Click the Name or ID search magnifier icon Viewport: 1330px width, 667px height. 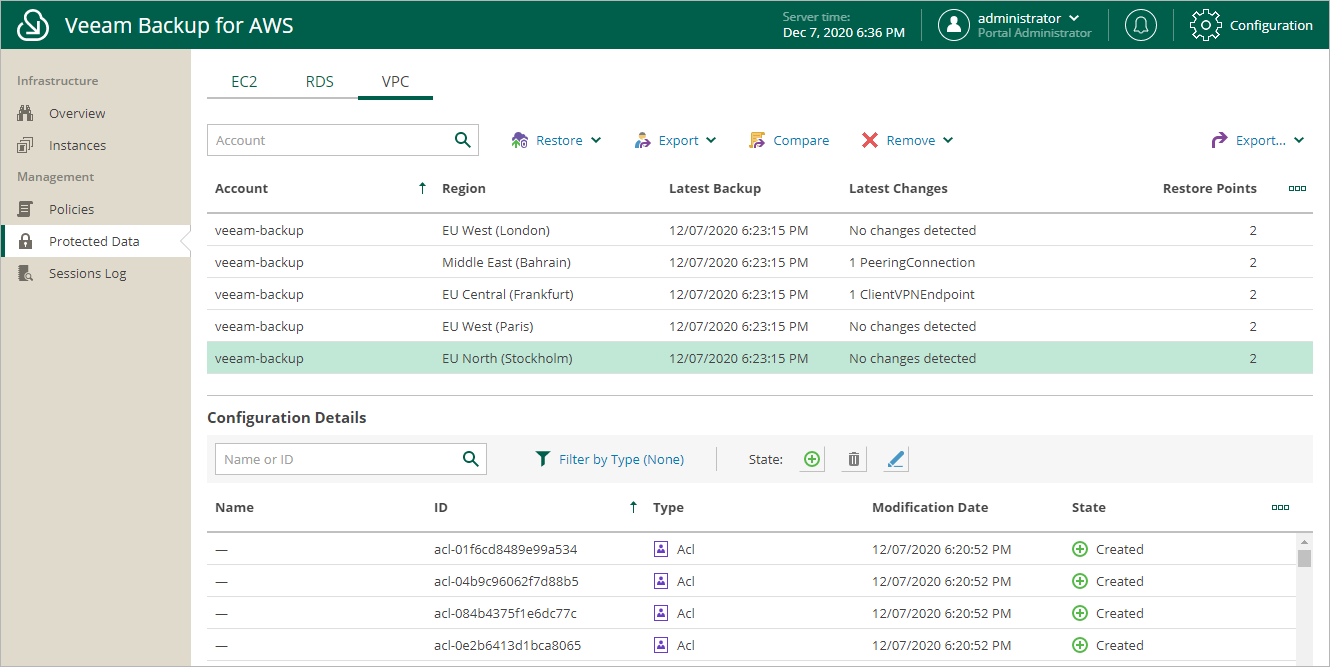471,459
